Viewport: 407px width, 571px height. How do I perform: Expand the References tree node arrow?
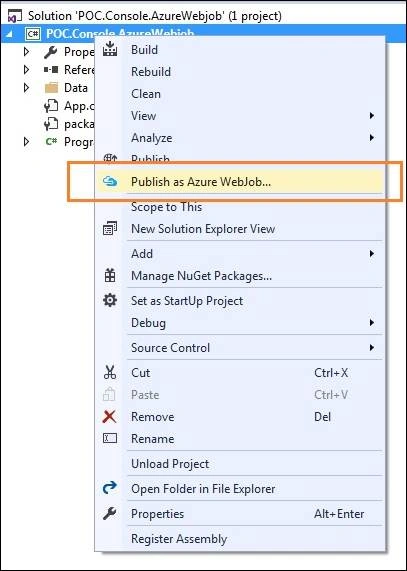pos(26,69)
